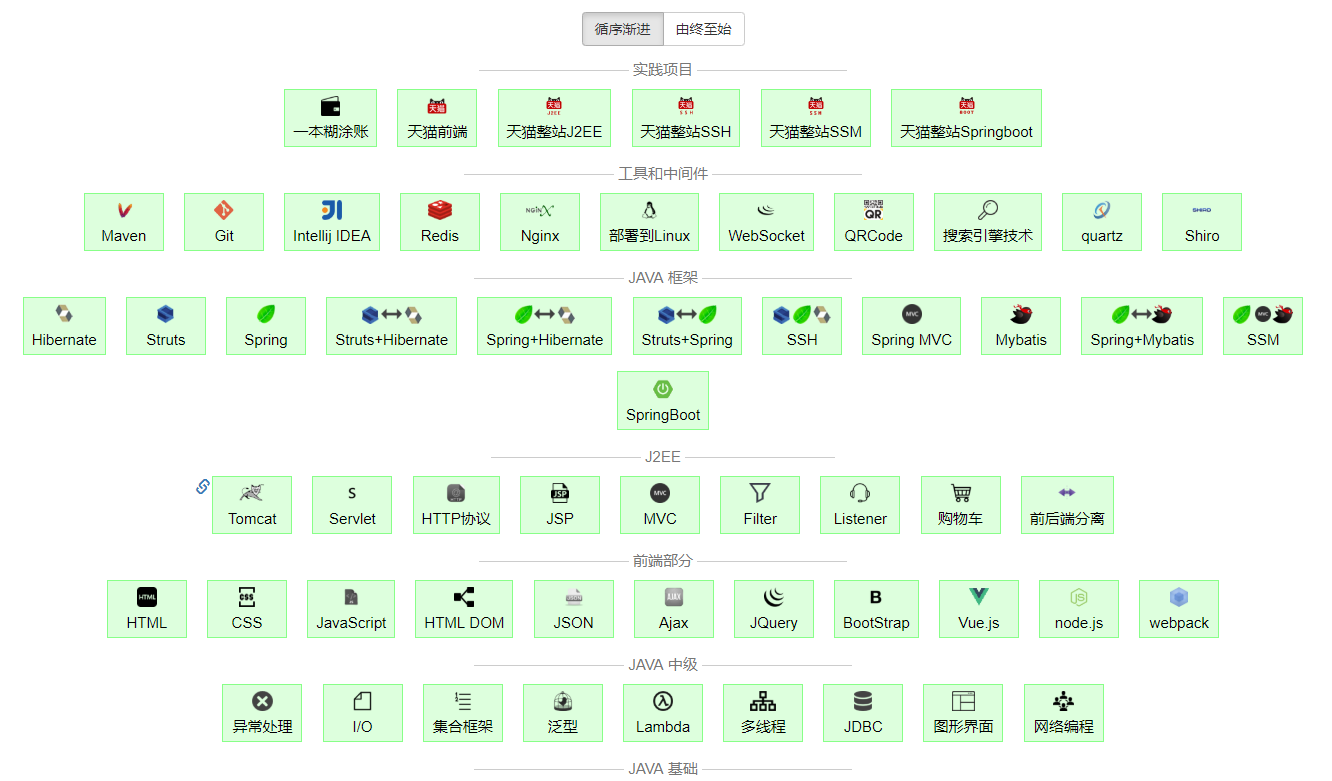1332x781 pixels.
Task: Click the Servlet card
Action: pyautogui.click(x=352, y=505)
